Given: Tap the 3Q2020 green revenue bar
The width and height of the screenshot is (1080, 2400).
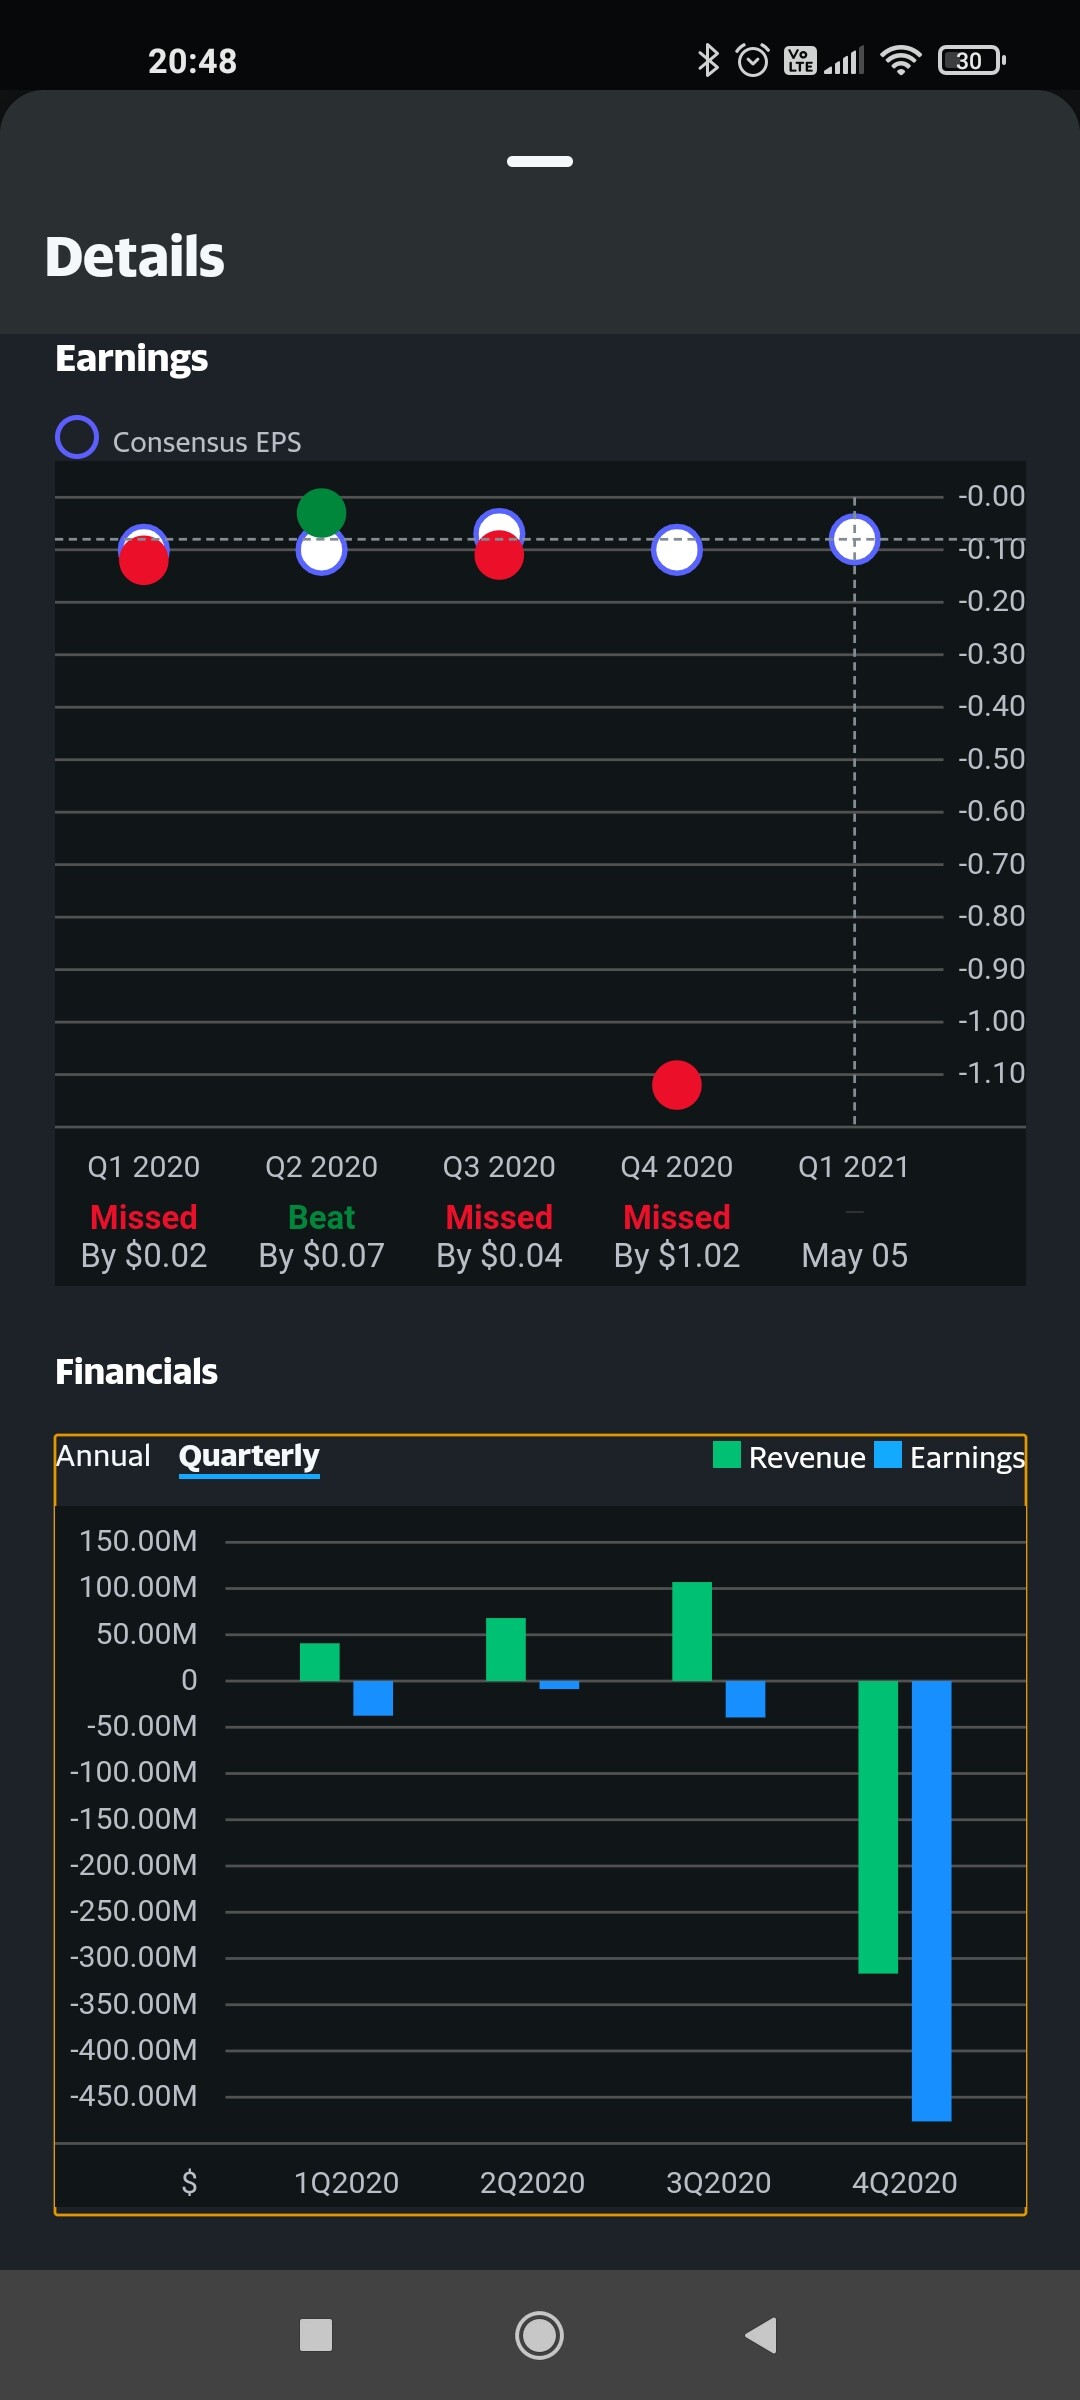Looking at the screenshot, I should click(x=692, y=1631).
